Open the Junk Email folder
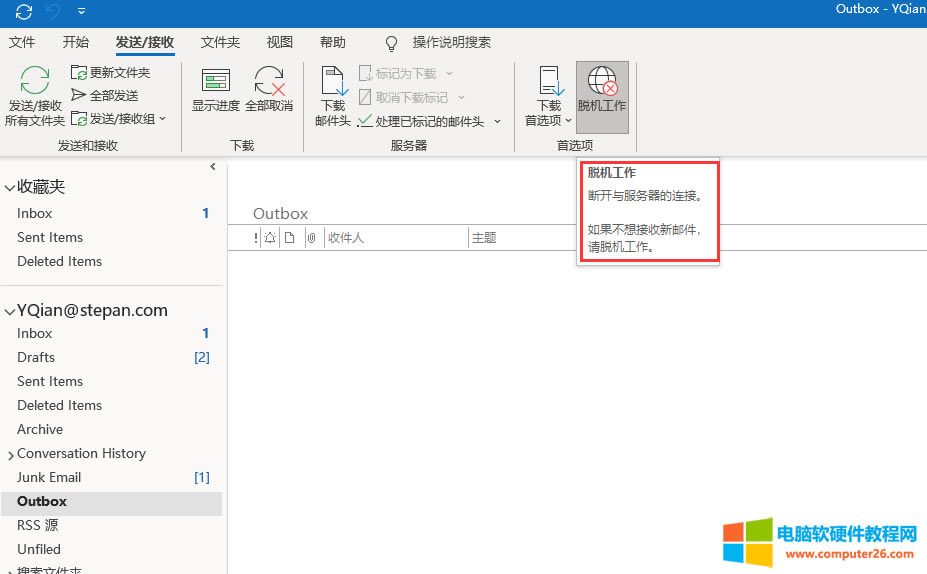Viewport: 927px width, 574px height. (x=111, y=477)
